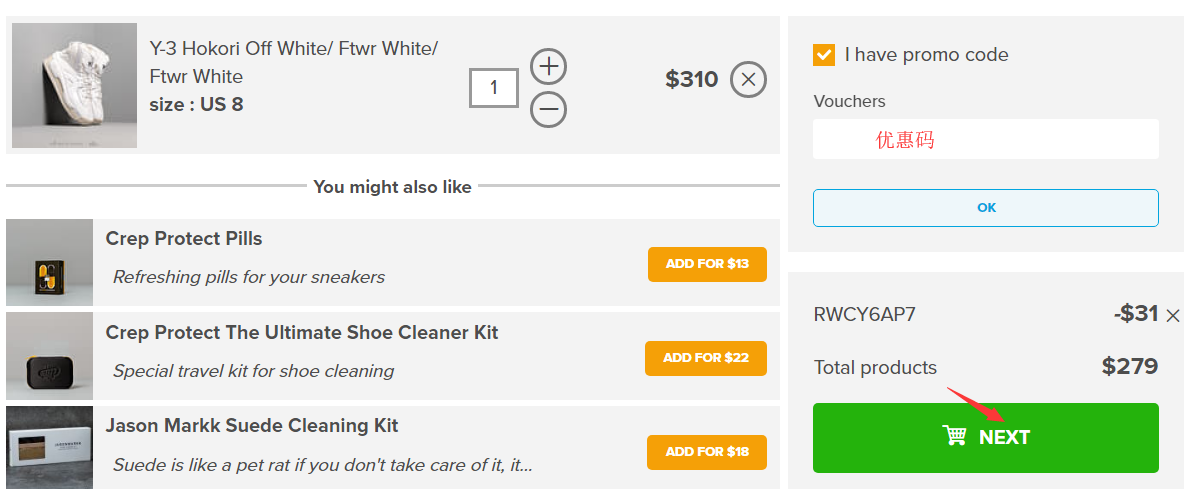1189x489 pixels.
Task: Click the quantity box showing 1
Action: [x=494, y=88]
